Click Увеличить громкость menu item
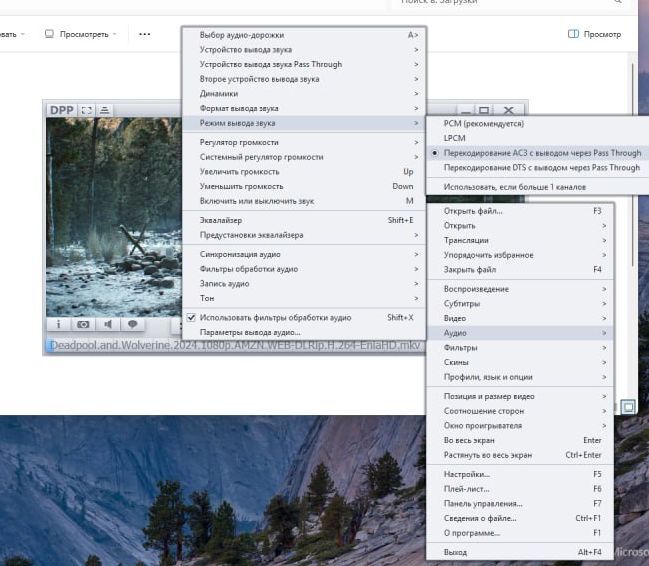This screenshot has width=649, height=566. pyautogui.click(x=304, y=171)
